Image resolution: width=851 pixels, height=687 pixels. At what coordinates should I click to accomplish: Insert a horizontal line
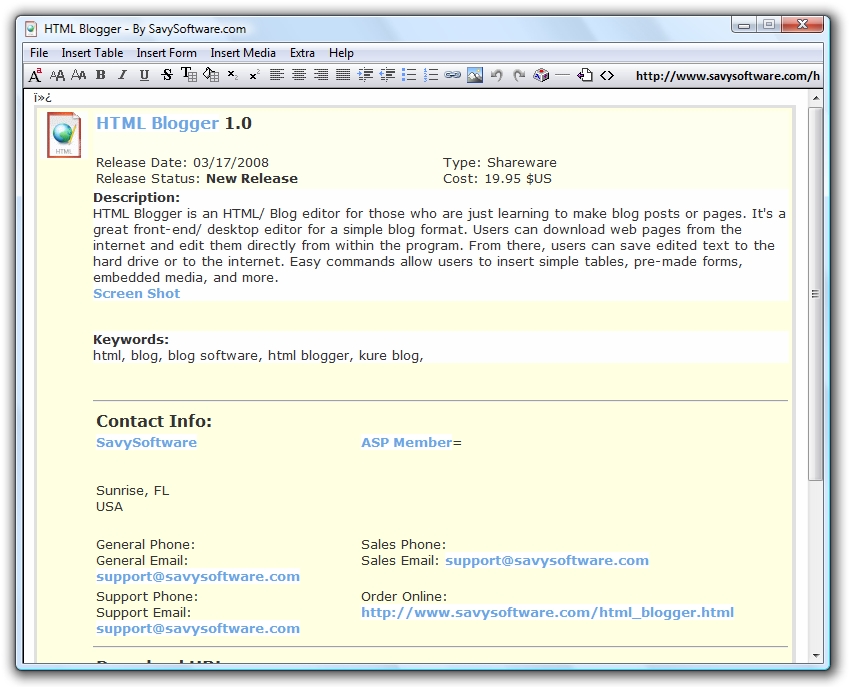563,75
